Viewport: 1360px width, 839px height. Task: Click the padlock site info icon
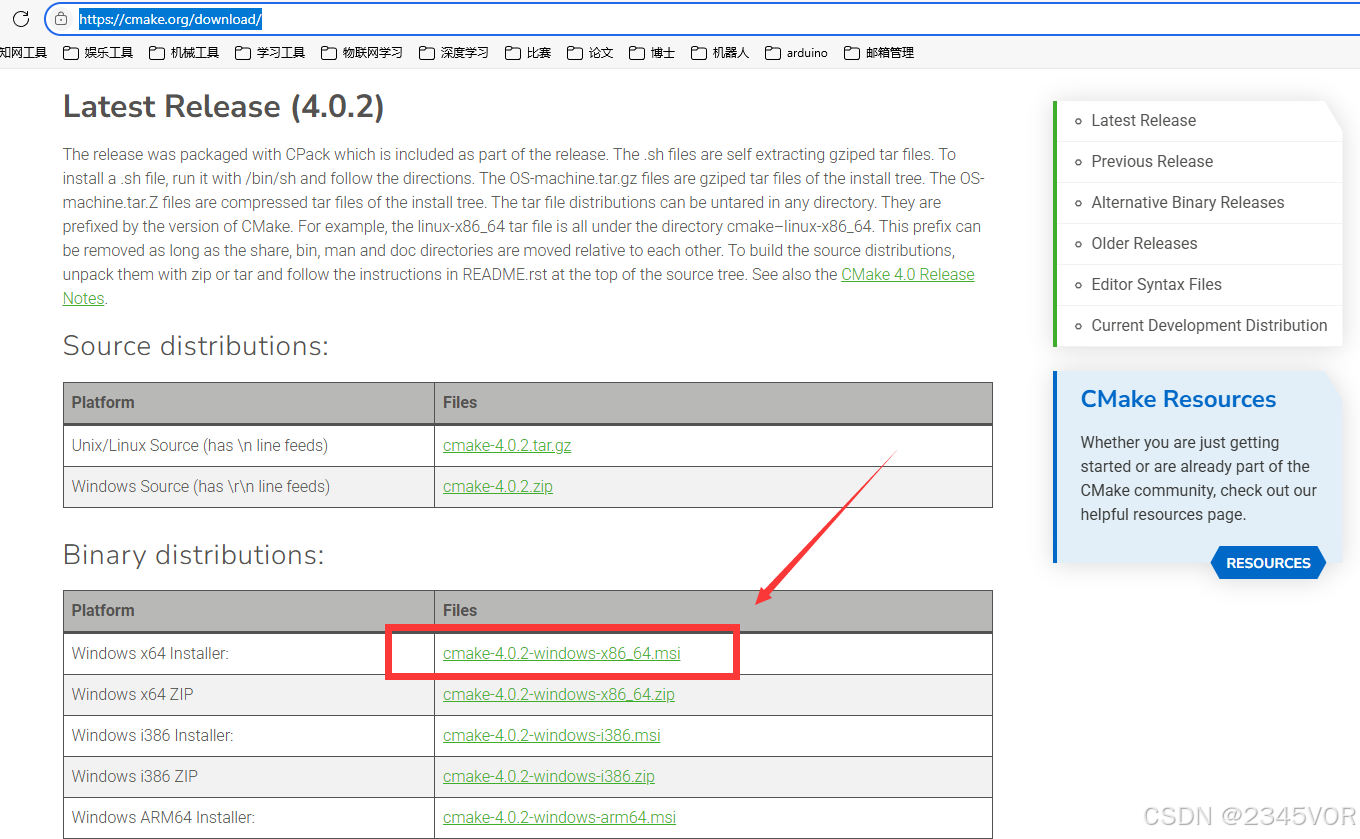[61, 19]
